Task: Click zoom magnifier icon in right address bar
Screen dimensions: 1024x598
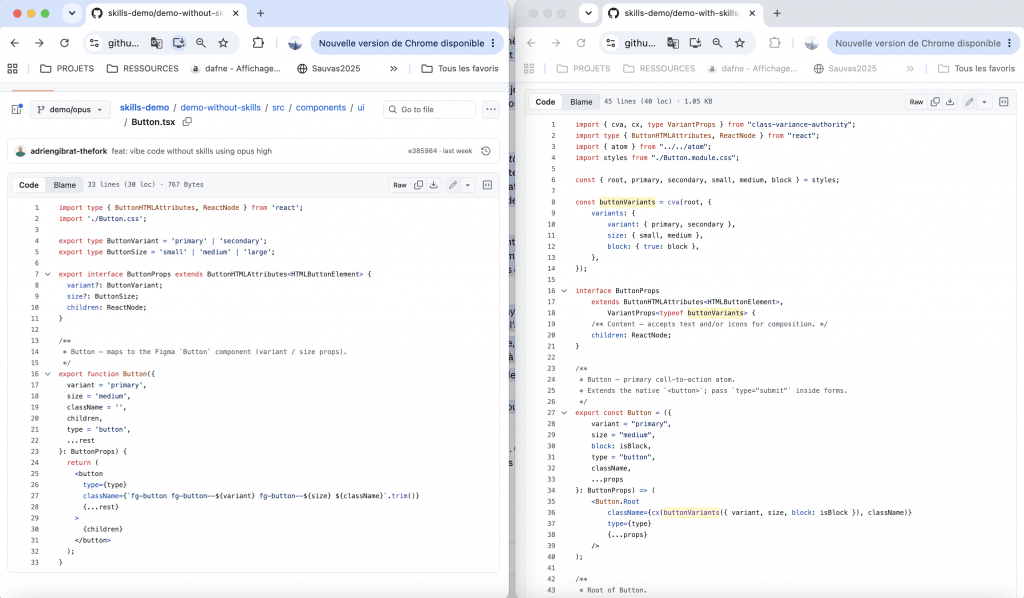Action: (x=718, y=43)
